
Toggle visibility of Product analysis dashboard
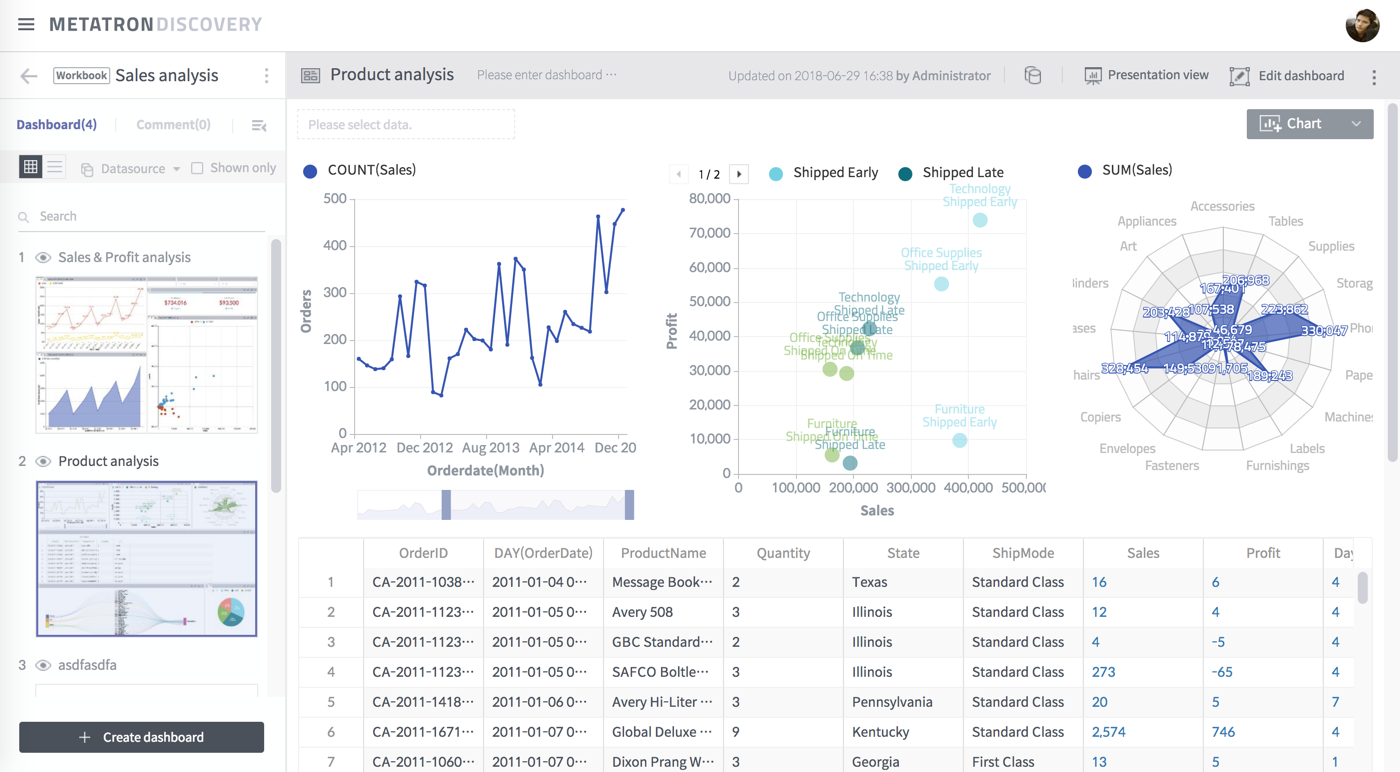[x=43, y=462]
